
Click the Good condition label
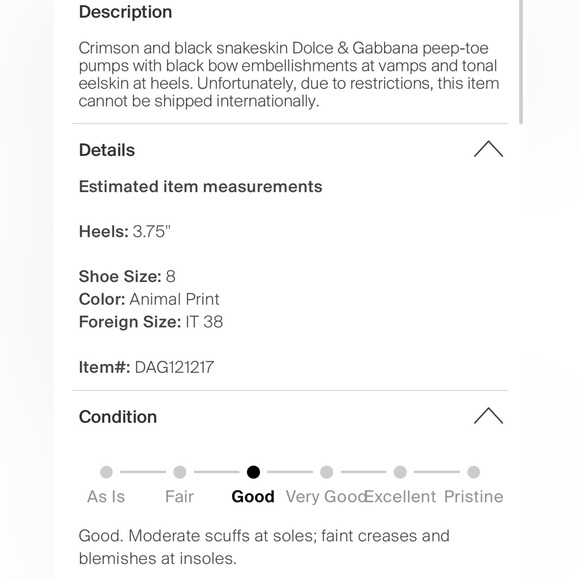tap(253, 497)
